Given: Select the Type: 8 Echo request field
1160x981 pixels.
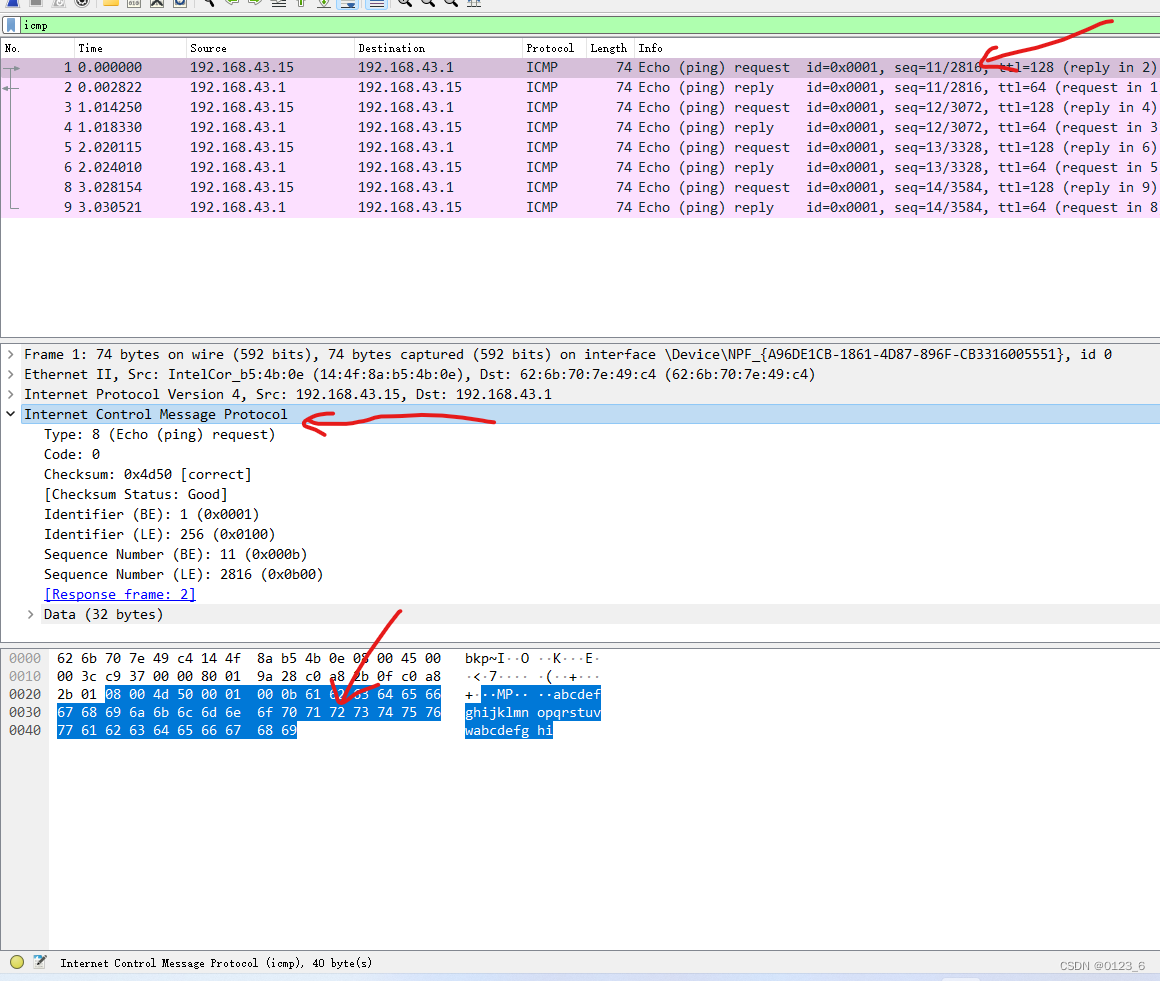Looking at the screenshot, I should (x=159, y=434).
